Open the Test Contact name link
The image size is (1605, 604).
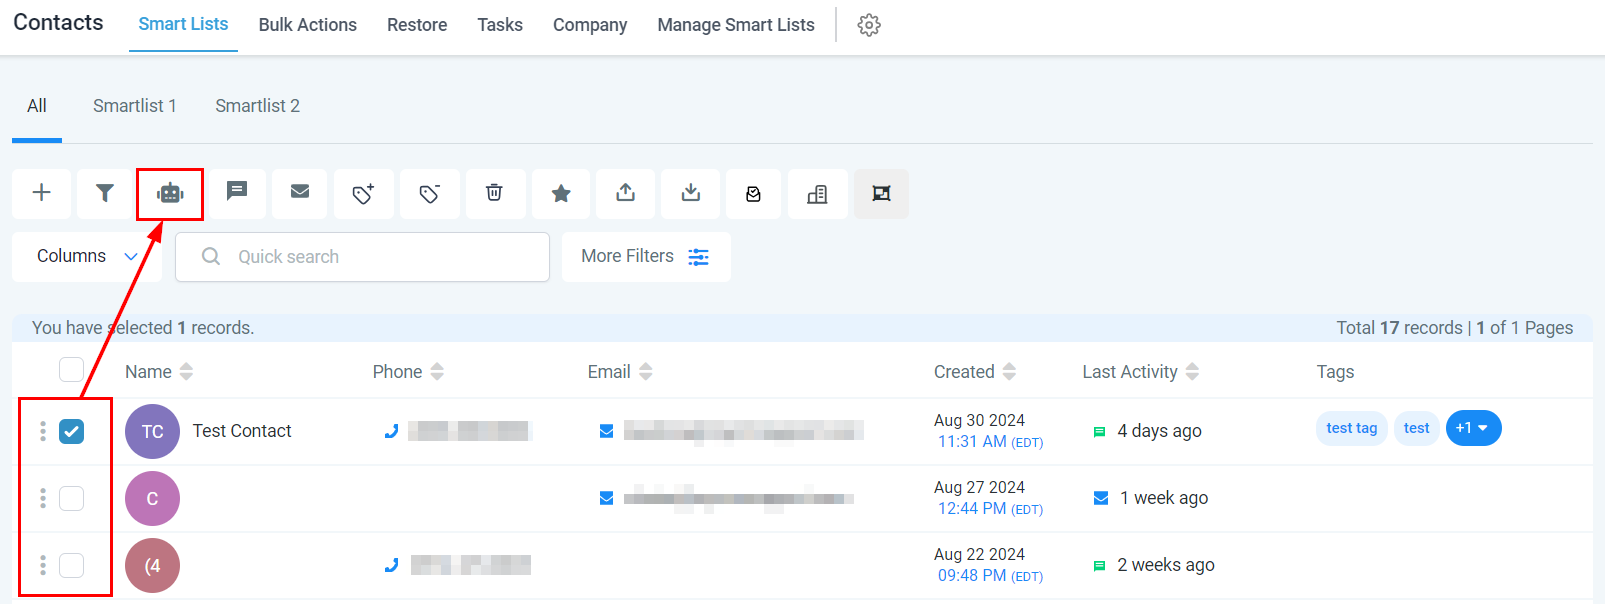242,431
